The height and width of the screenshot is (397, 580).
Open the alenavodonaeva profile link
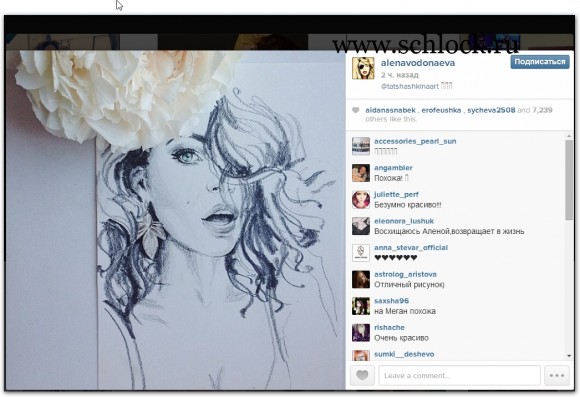pos(418,63)
